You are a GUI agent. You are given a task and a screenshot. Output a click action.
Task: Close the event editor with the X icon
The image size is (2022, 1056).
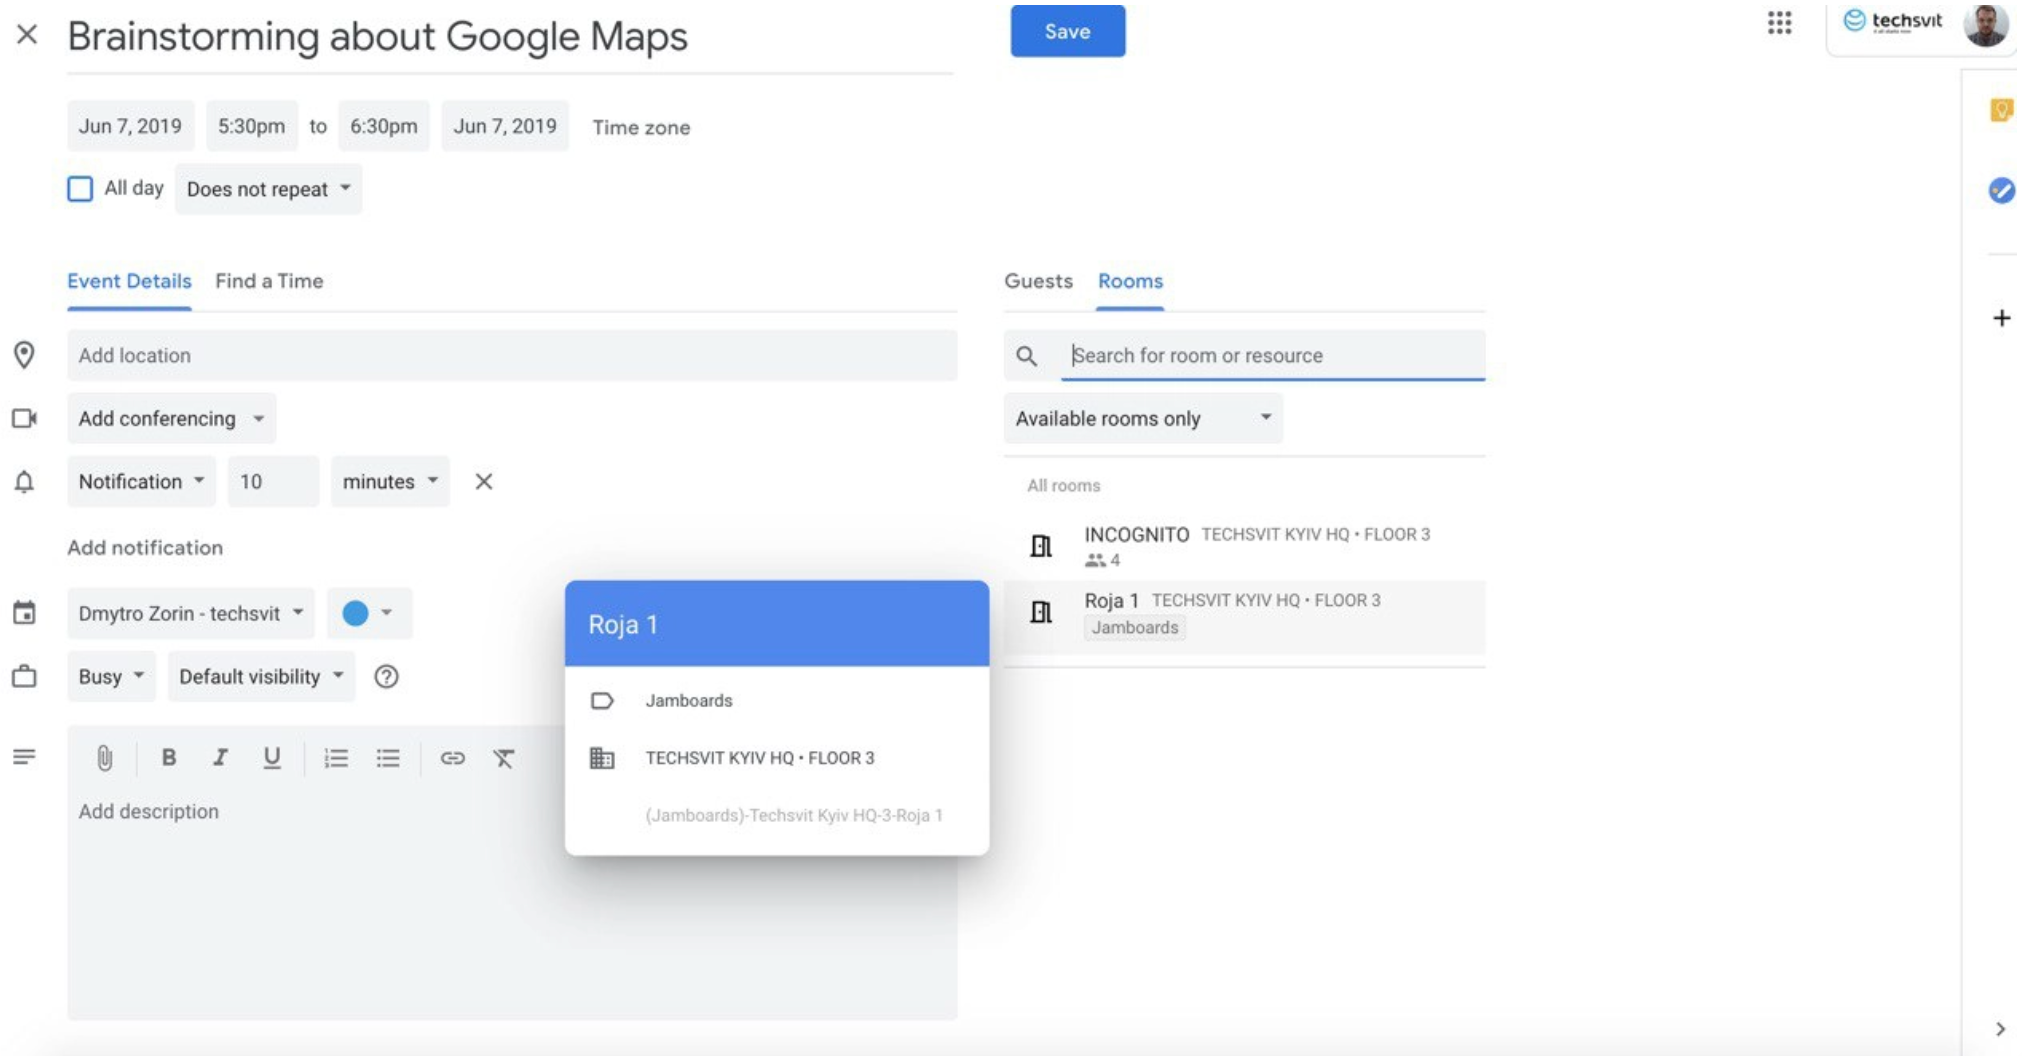[x=27, y=35]
